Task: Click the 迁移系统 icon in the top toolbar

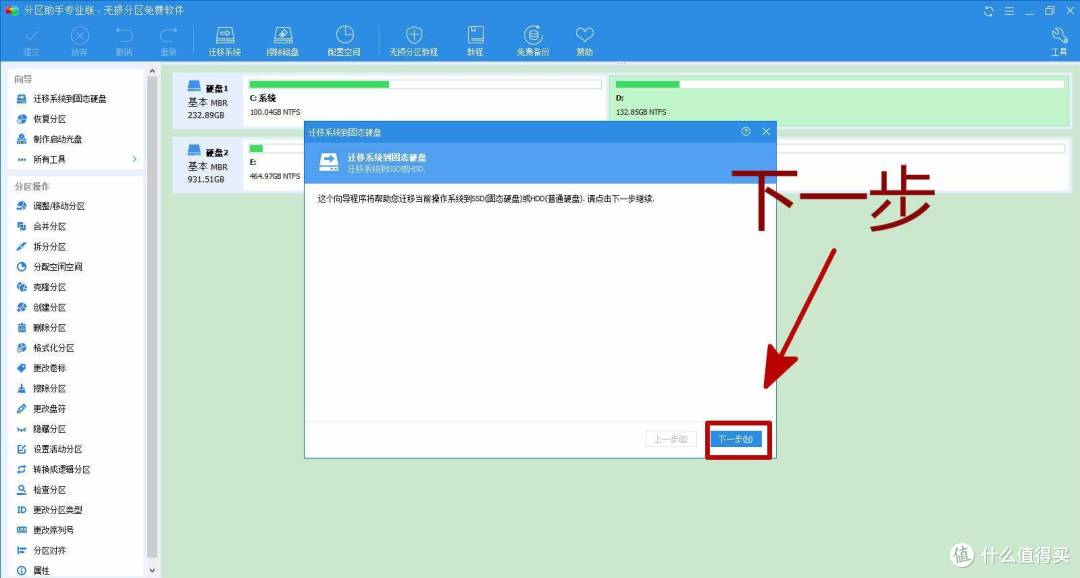Action: (x=225, y=40)
